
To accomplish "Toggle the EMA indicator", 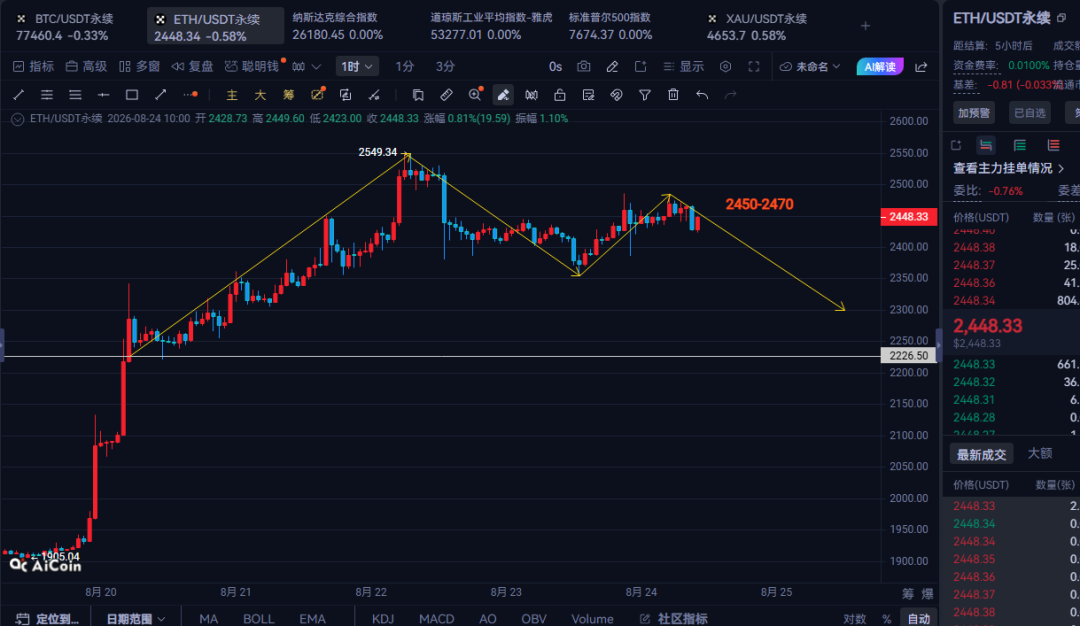I will (312, 618).
